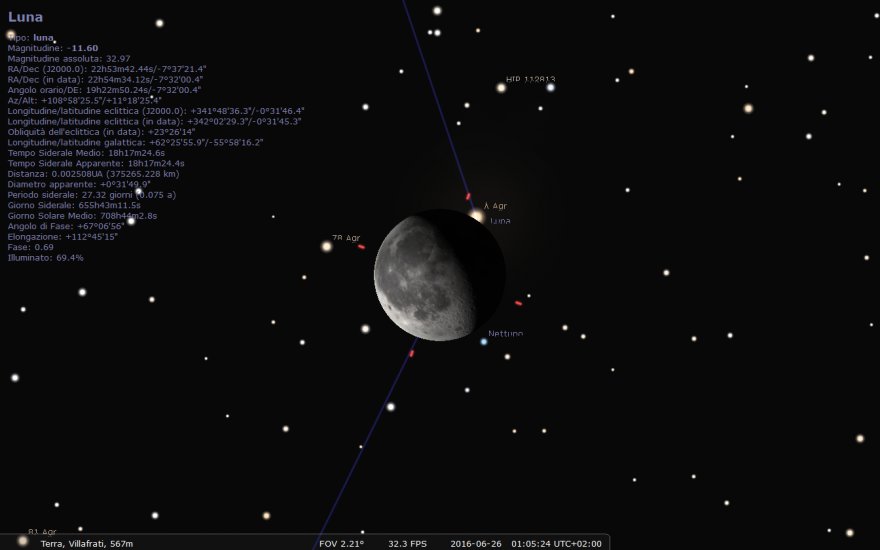Click the FOV 2.21° readout

pos(341,543)
